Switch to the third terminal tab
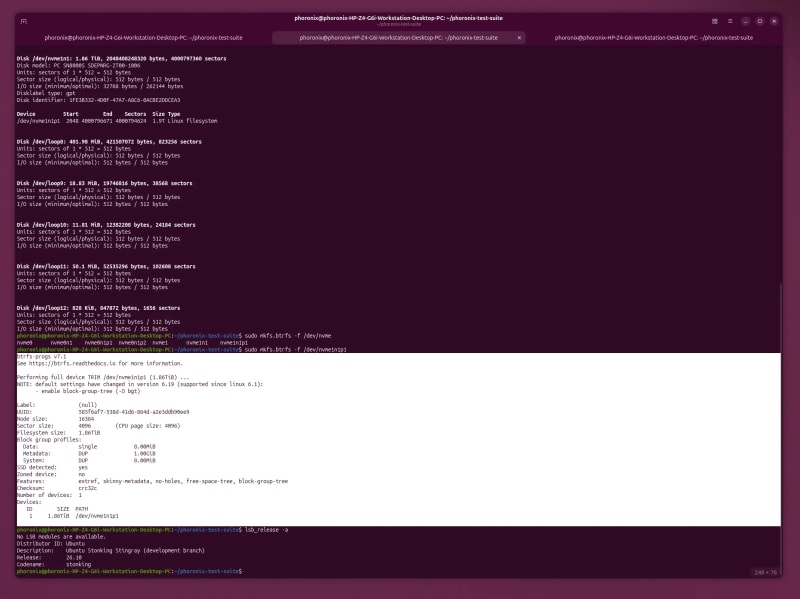Screen dimensions: 800x599 654,37
